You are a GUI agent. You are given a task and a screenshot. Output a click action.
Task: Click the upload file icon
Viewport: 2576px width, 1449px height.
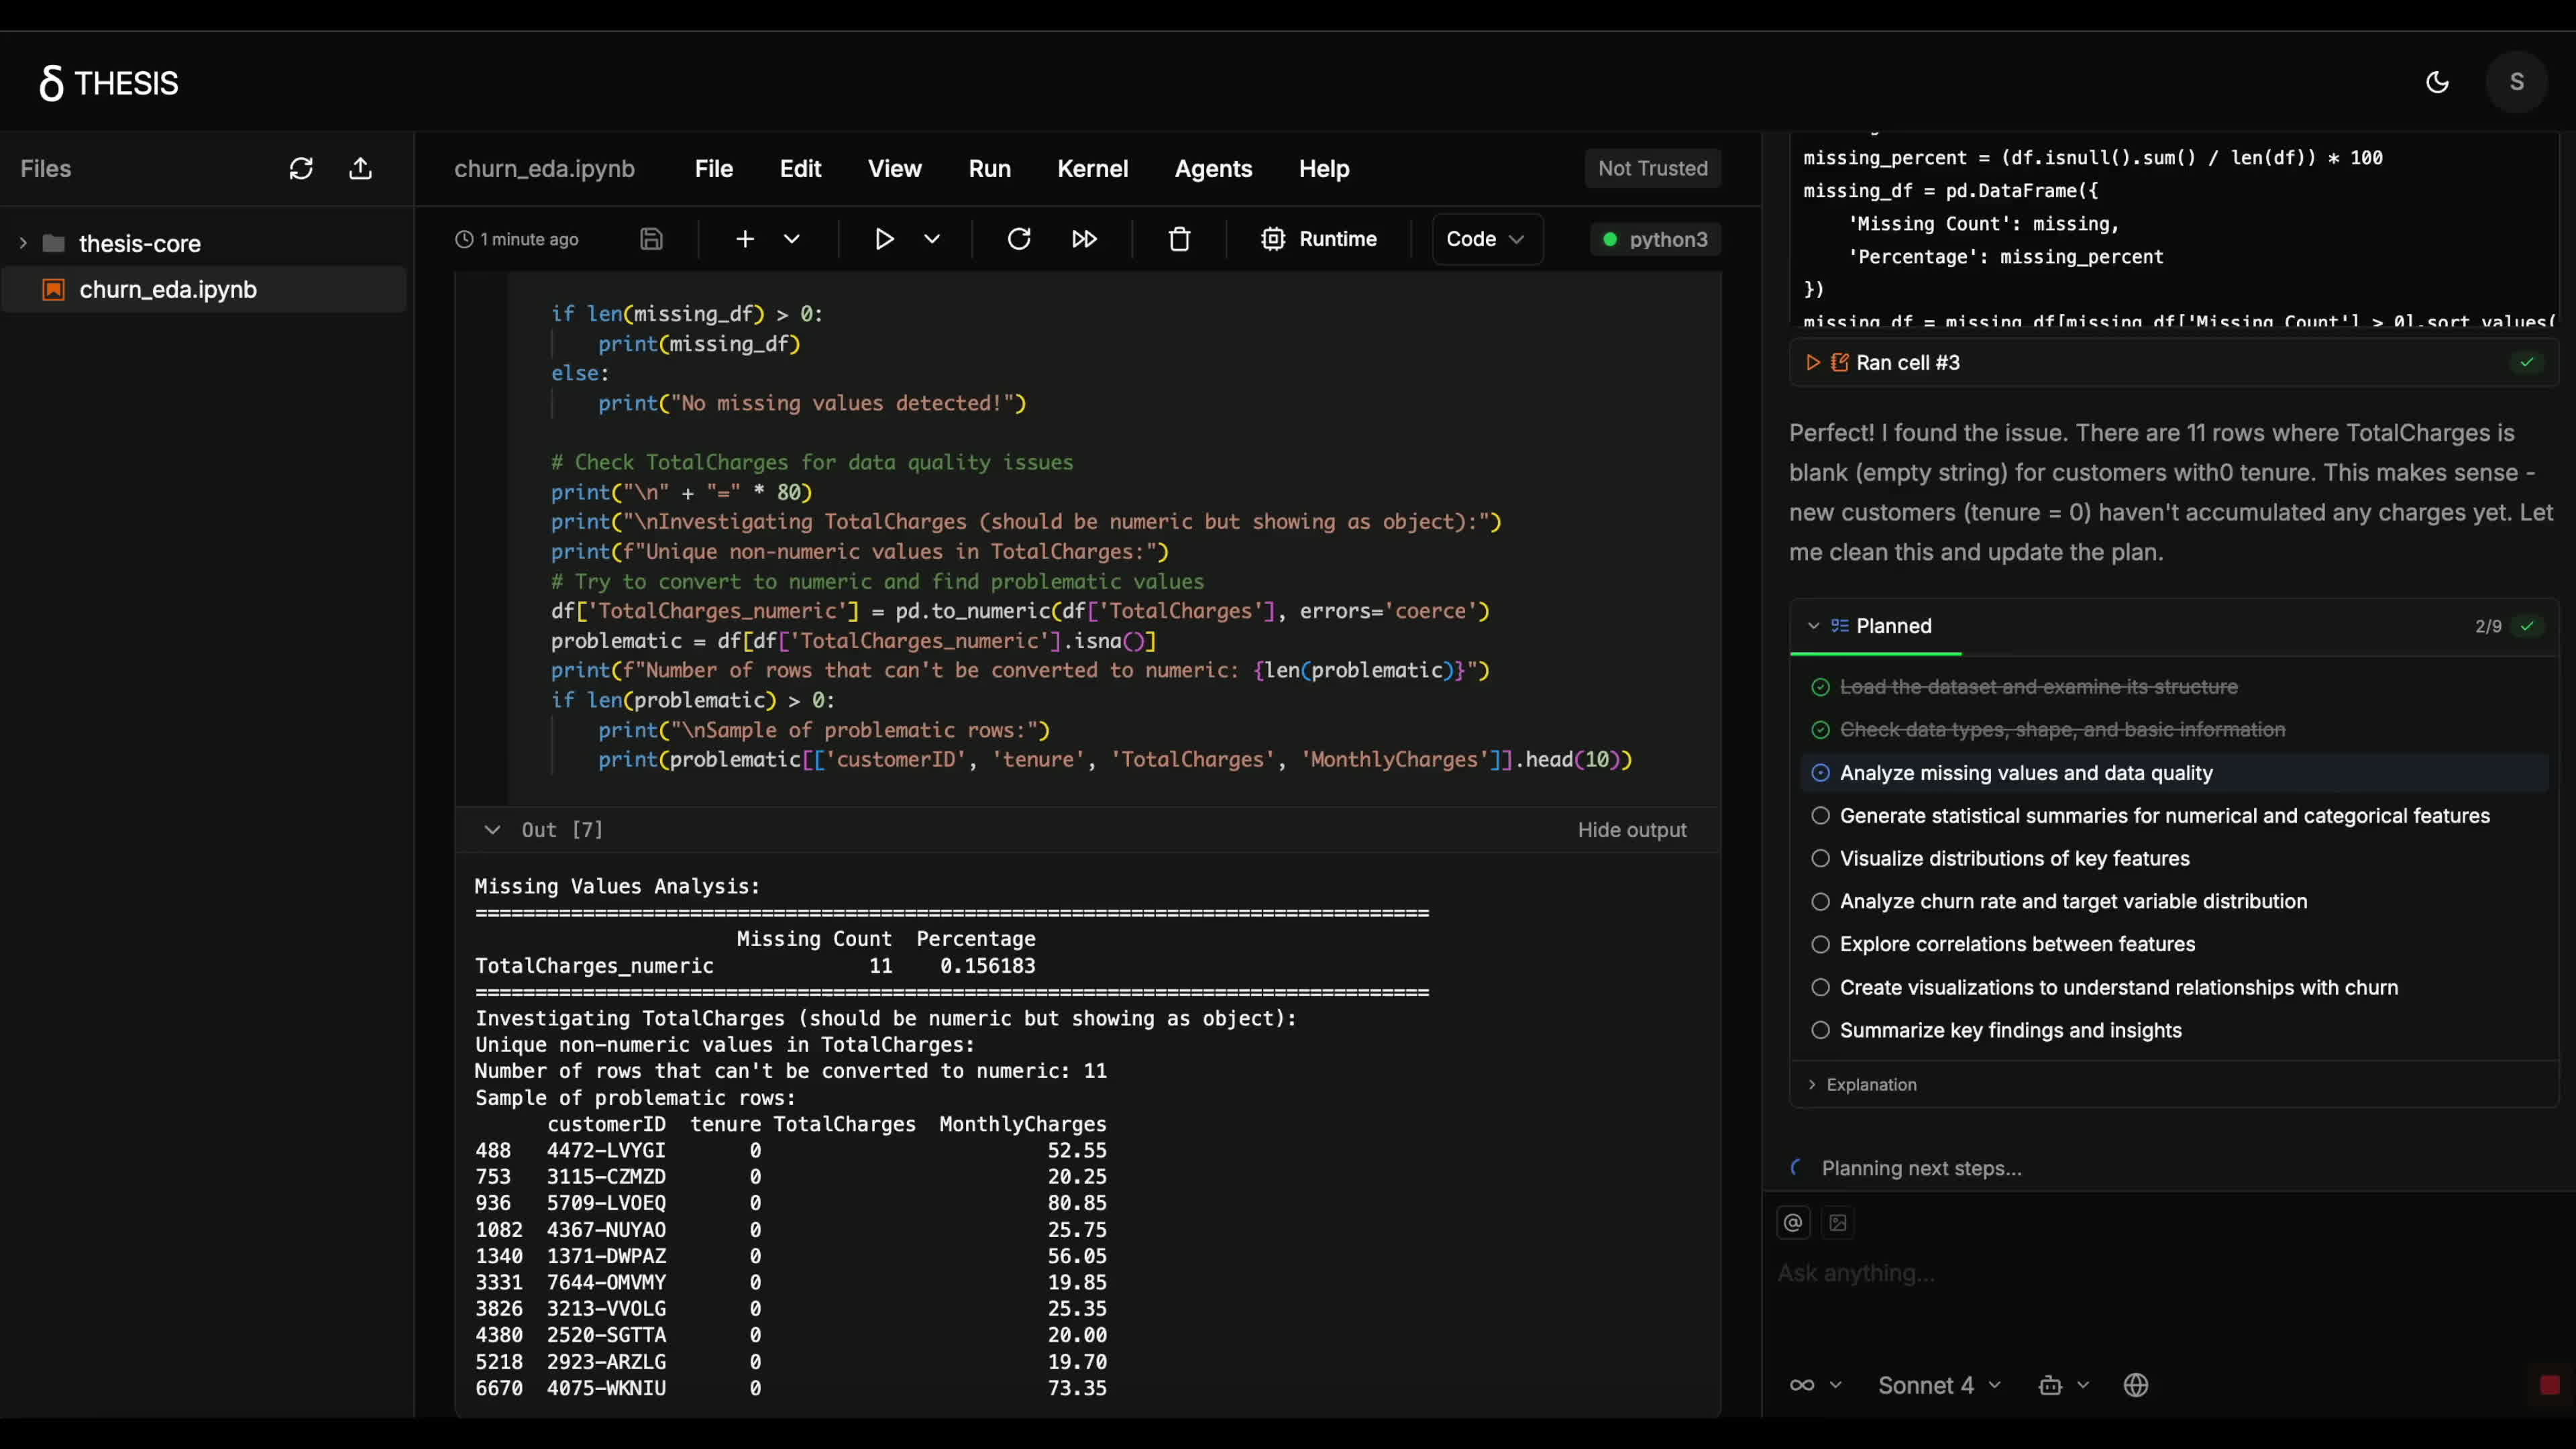360,168
